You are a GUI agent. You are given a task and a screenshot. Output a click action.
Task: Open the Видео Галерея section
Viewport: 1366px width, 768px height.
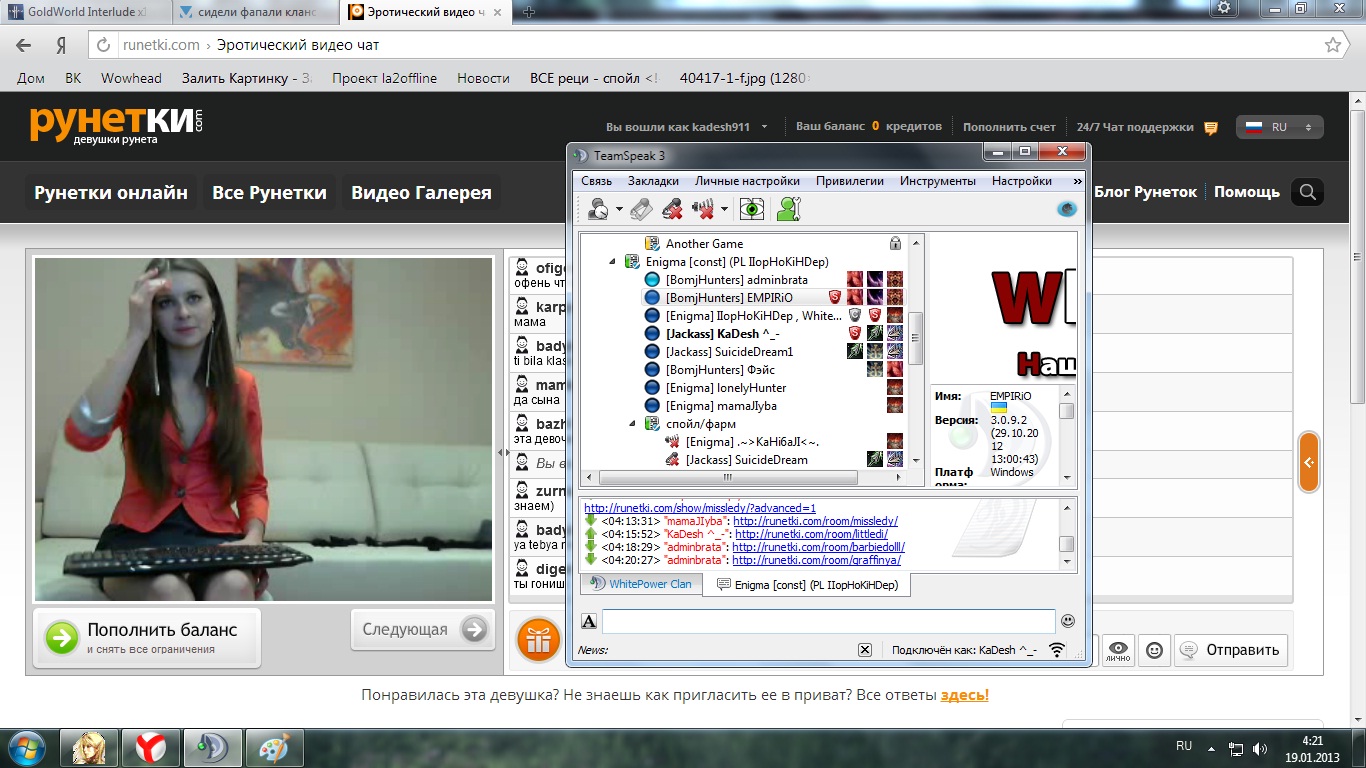422,193
